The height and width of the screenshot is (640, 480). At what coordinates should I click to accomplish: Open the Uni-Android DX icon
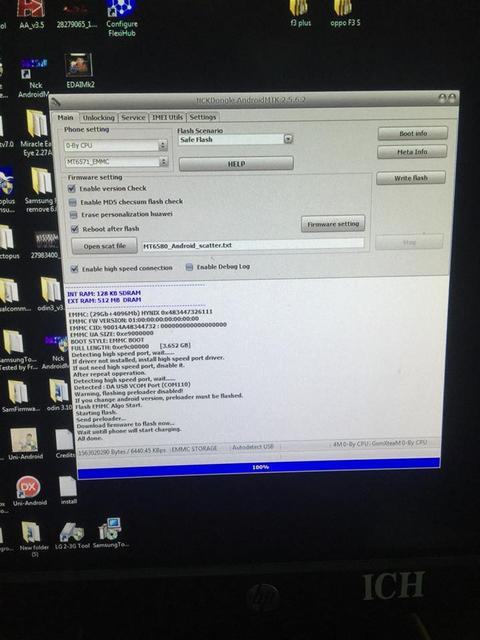tap(29, 492)
